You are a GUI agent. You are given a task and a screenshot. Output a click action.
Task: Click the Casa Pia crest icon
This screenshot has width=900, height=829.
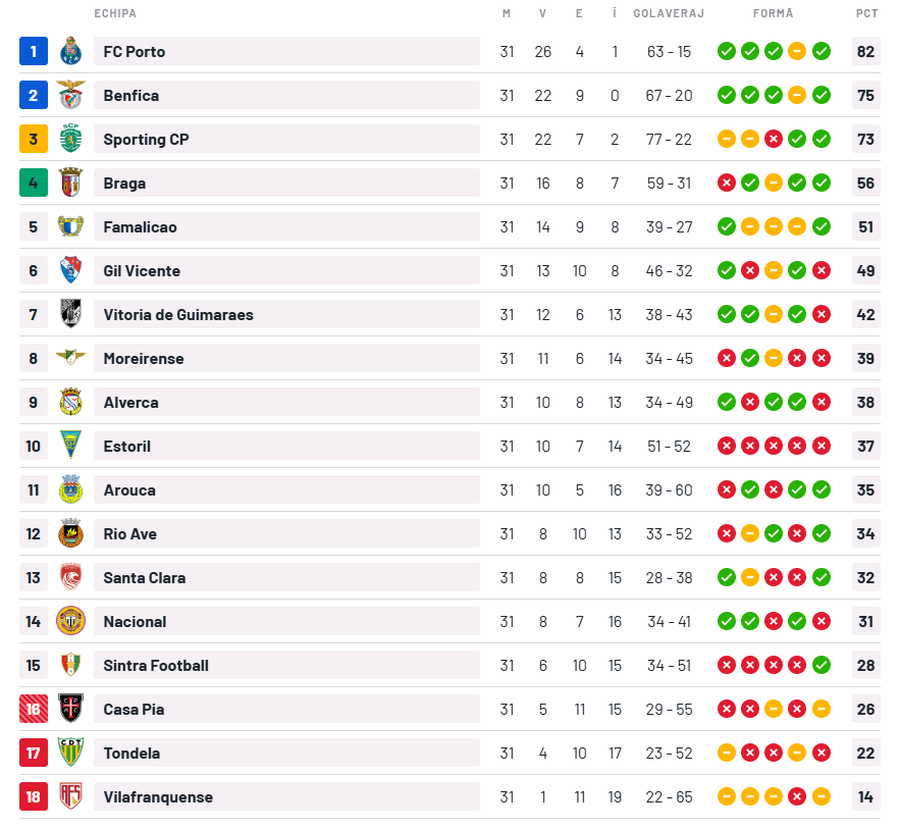pyautogui.click(x=70, y=709)
